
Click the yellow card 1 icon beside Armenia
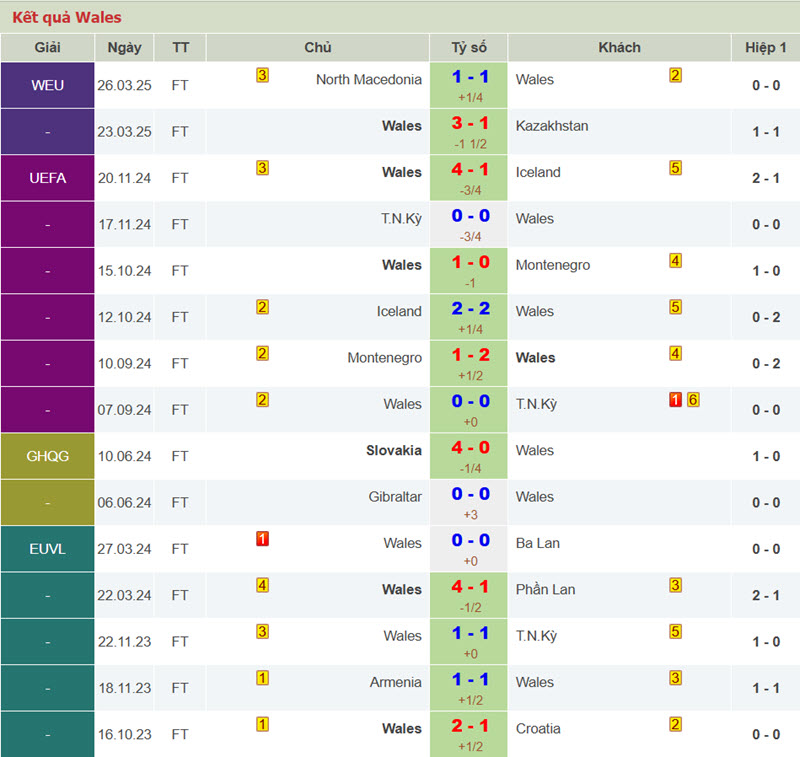point(262,678)
